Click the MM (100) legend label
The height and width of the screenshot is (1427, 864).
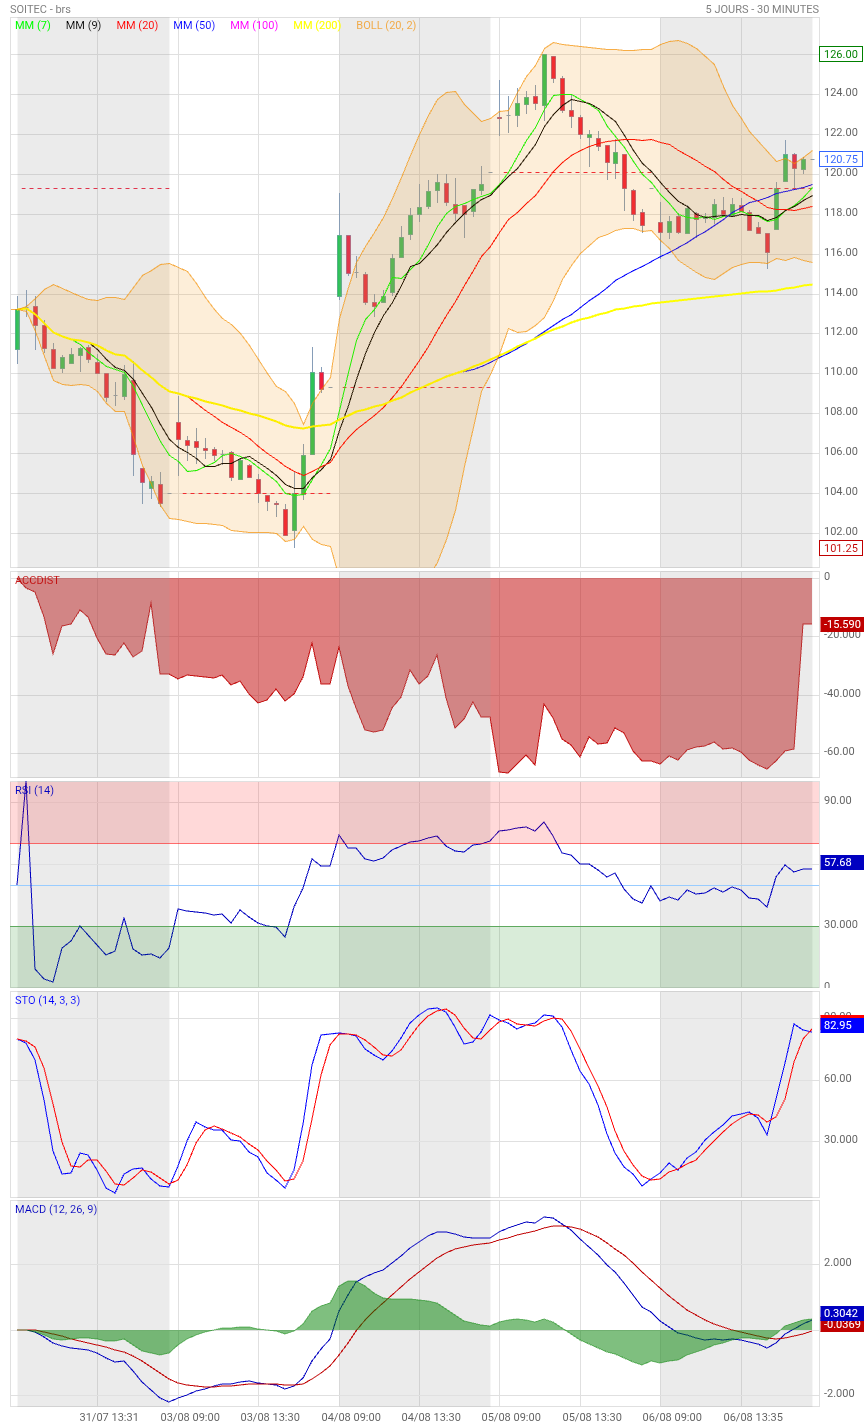coord(254,25)
